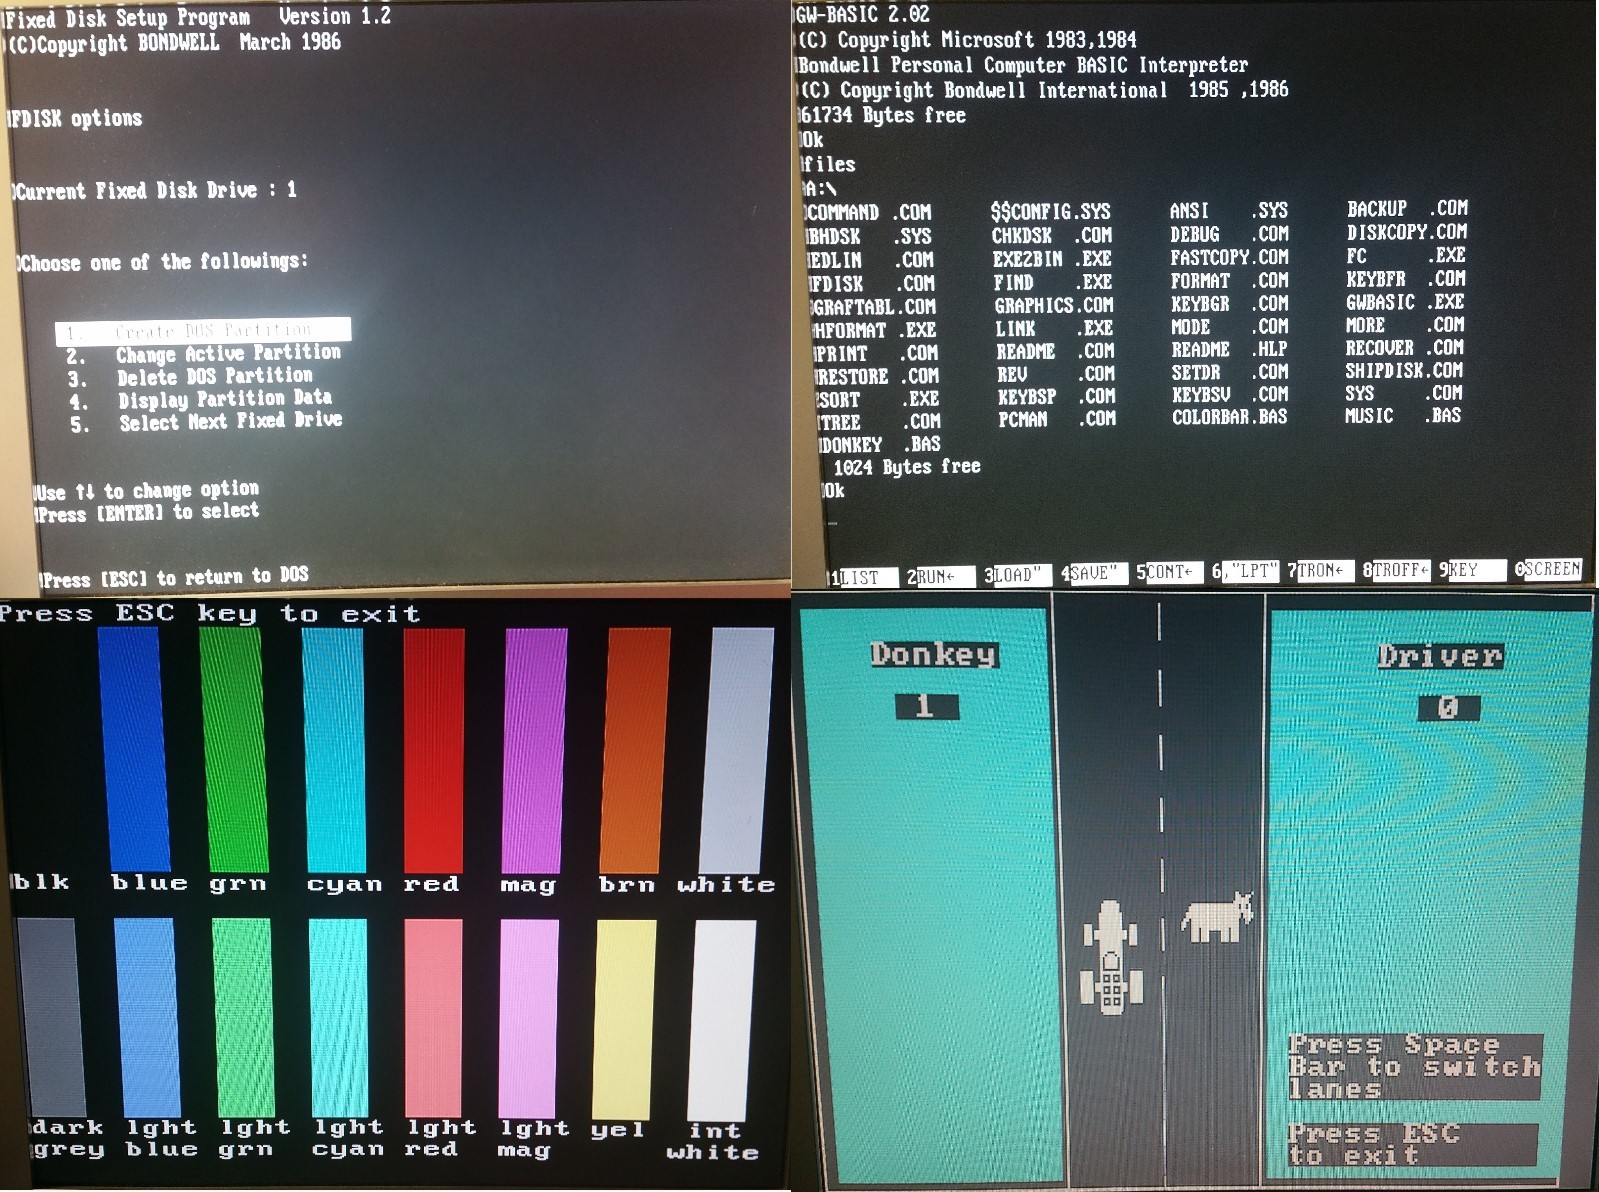Image resolution: width=1599 pixels, height=1192 pixels.
Task: Click the mag magenta color bar
Action: coord(534,749)
